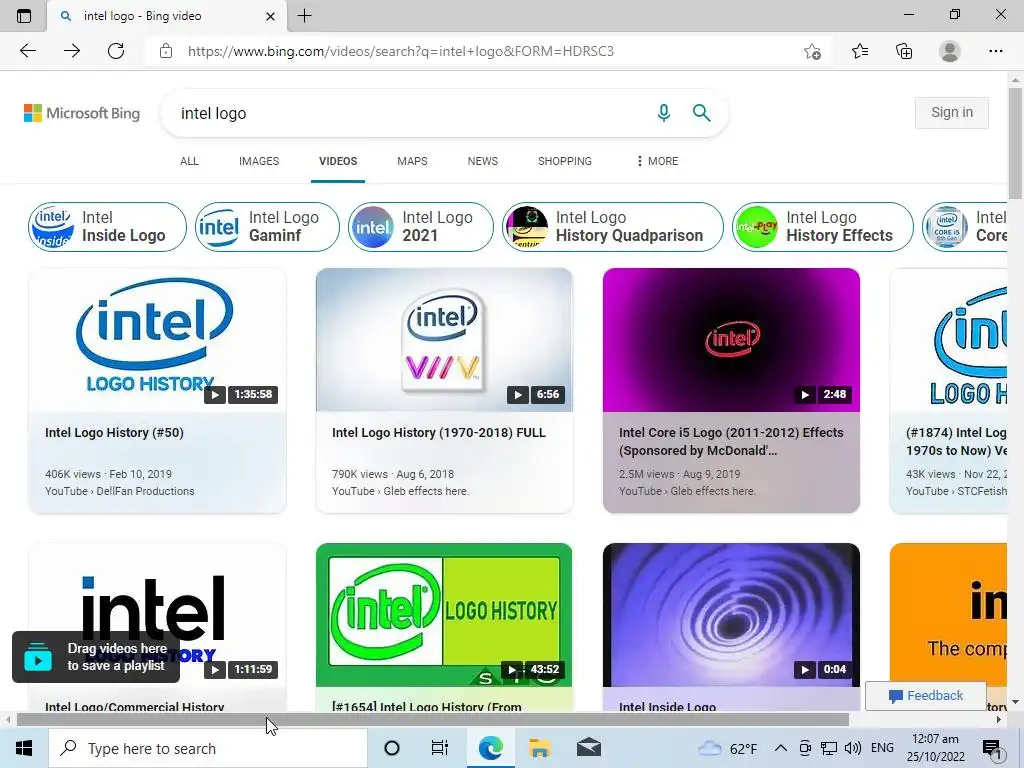
Task: Click the speaker volume icon in the tray
Action: [x=852, y=748]
